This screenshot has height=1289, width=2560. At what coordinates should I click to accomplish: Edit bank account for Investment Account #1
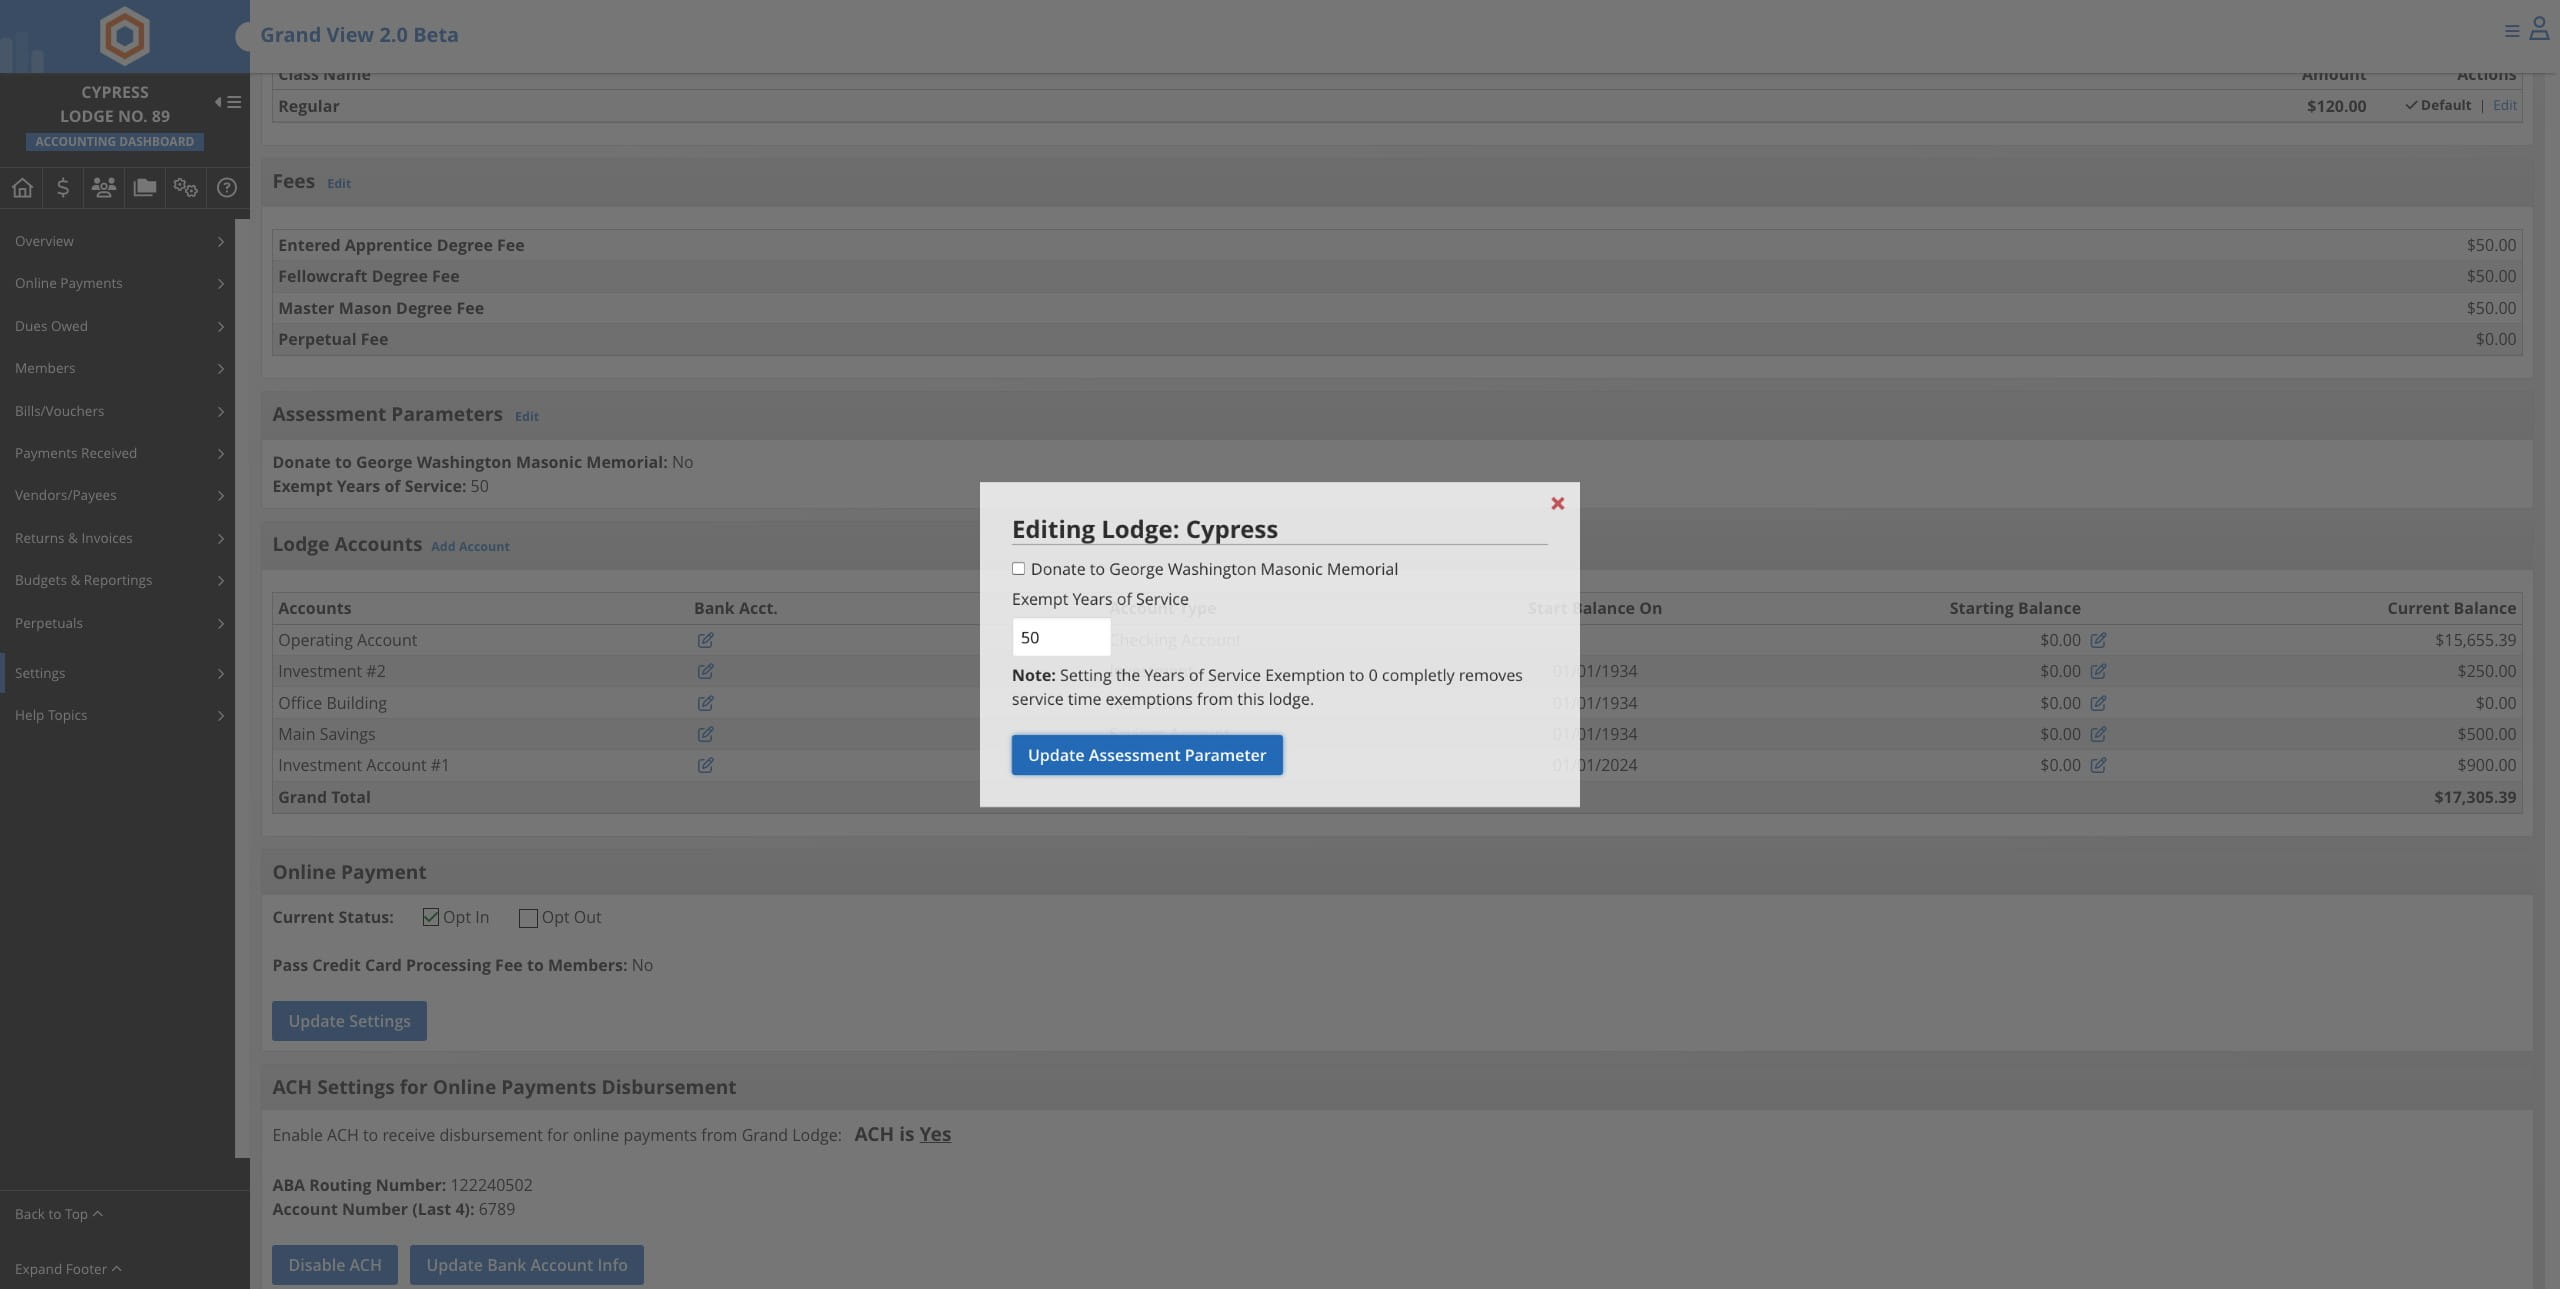(705, 765)
